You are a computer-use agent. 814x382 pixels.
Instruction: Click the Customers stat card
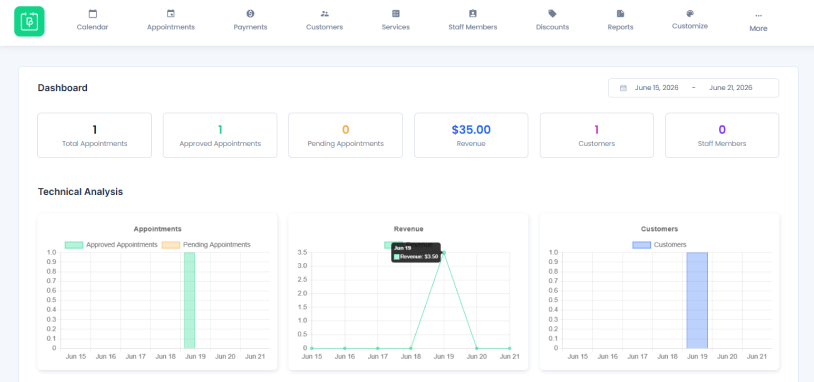point(597,135)
